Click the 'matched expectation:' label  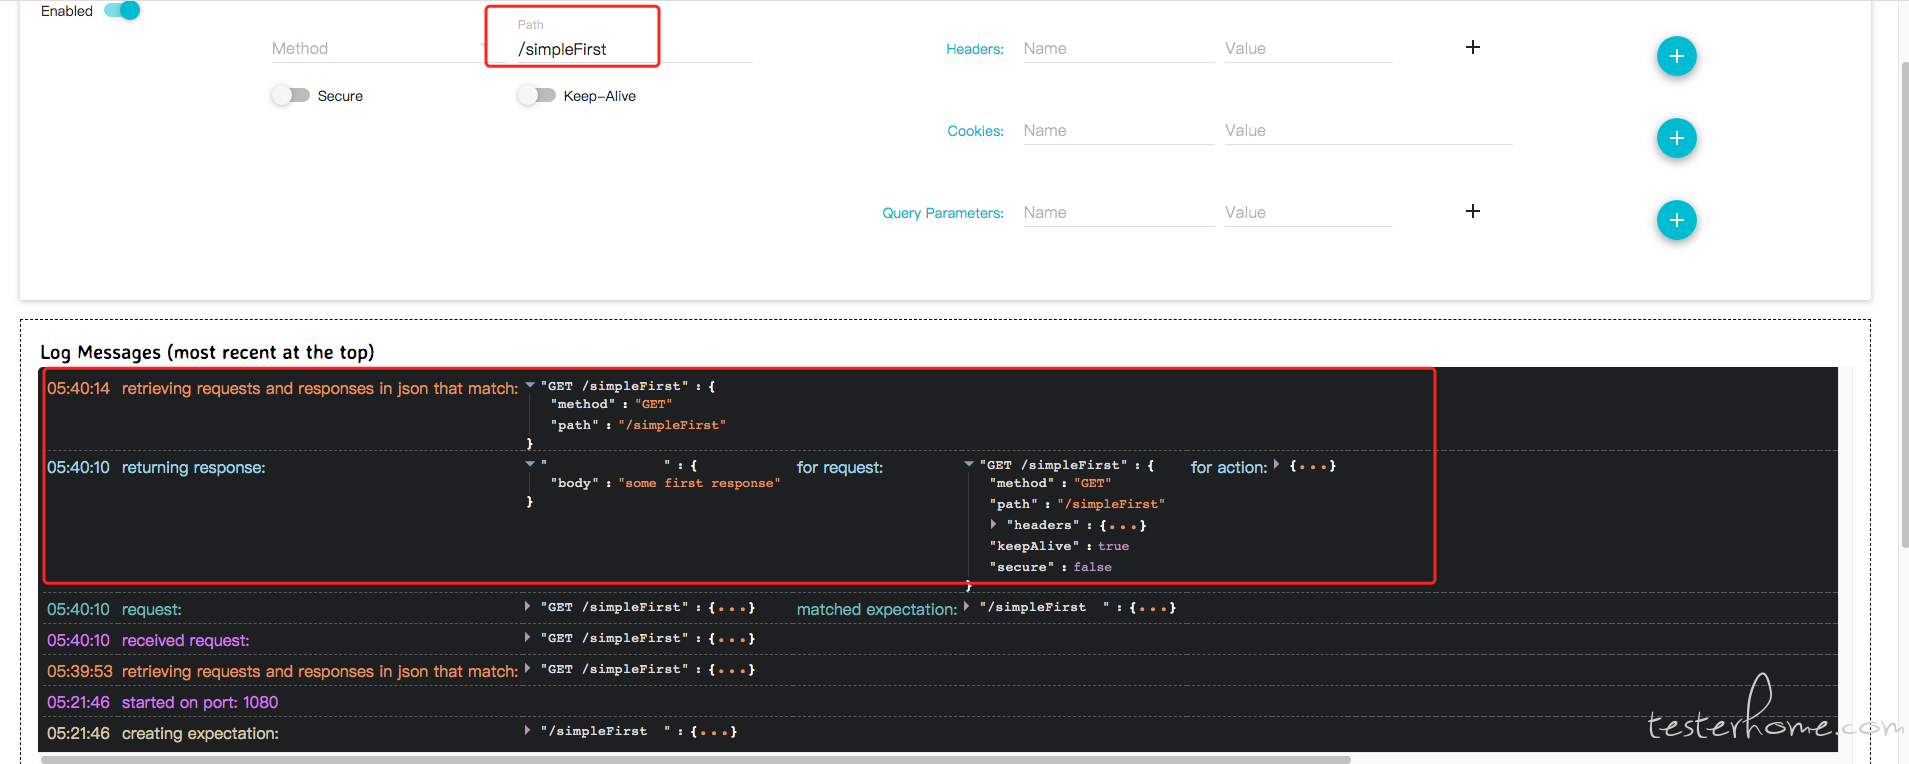(877, 609)
